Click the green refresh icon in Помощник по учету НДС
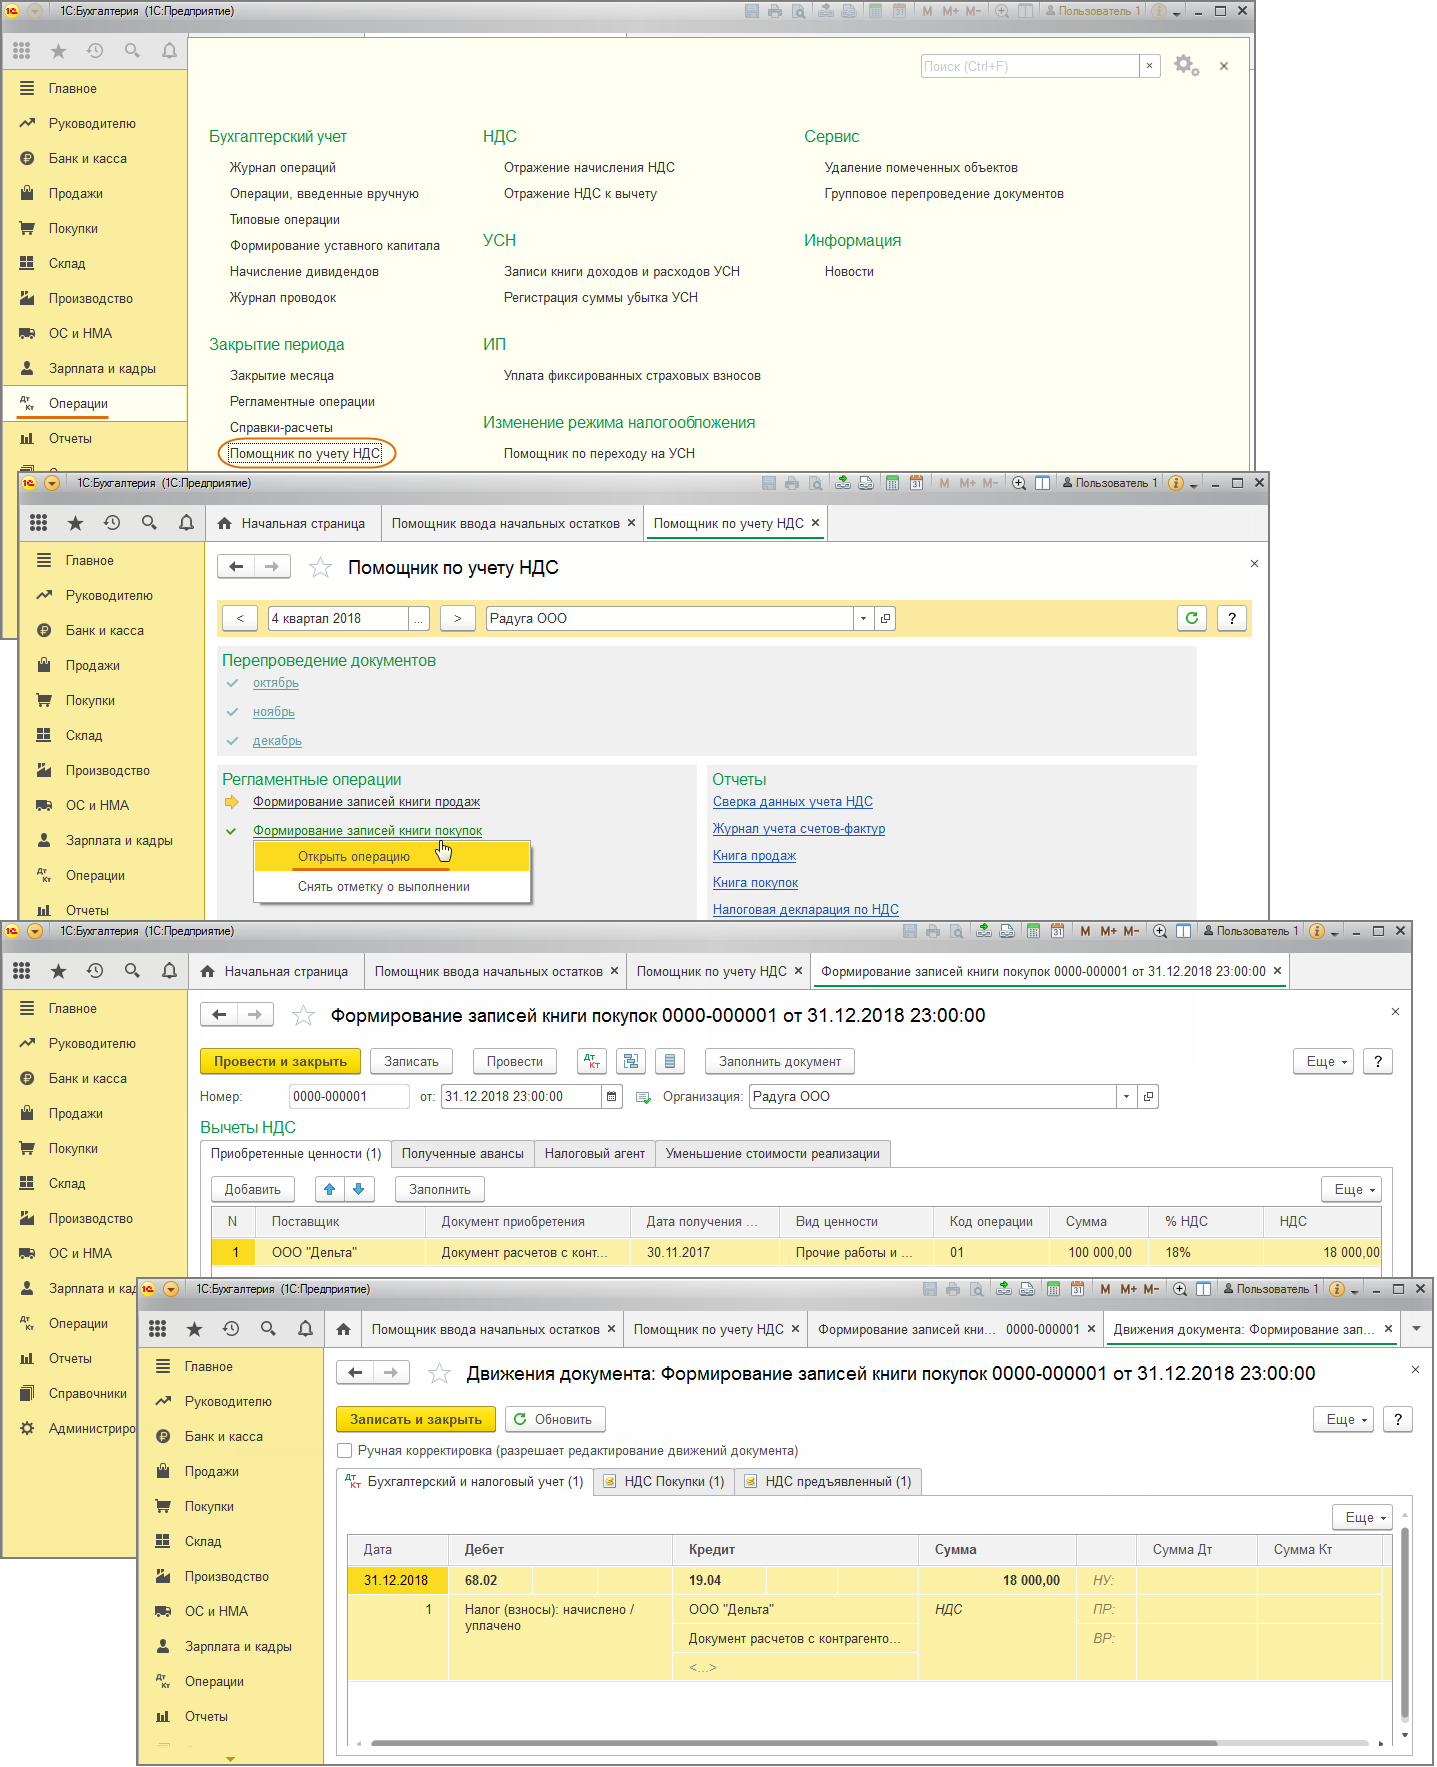The height and width of the screenshot is (1767, 1437). click(1191, 618)
